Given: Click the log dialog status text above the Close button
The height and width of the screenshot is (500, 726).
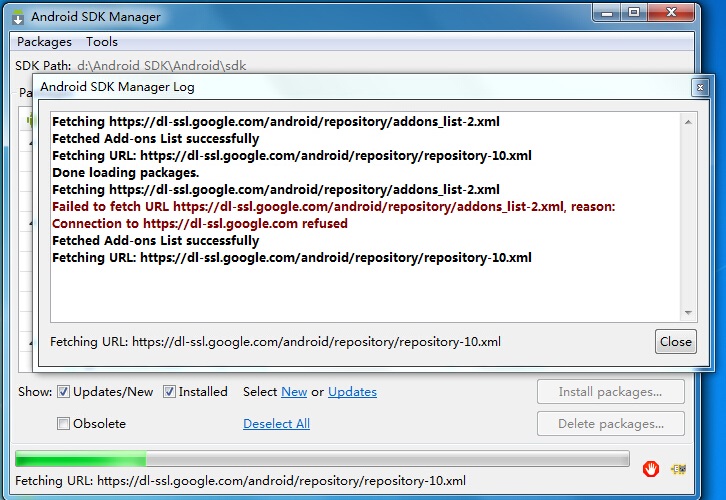Looking at the screenshot, I should 275,342.
